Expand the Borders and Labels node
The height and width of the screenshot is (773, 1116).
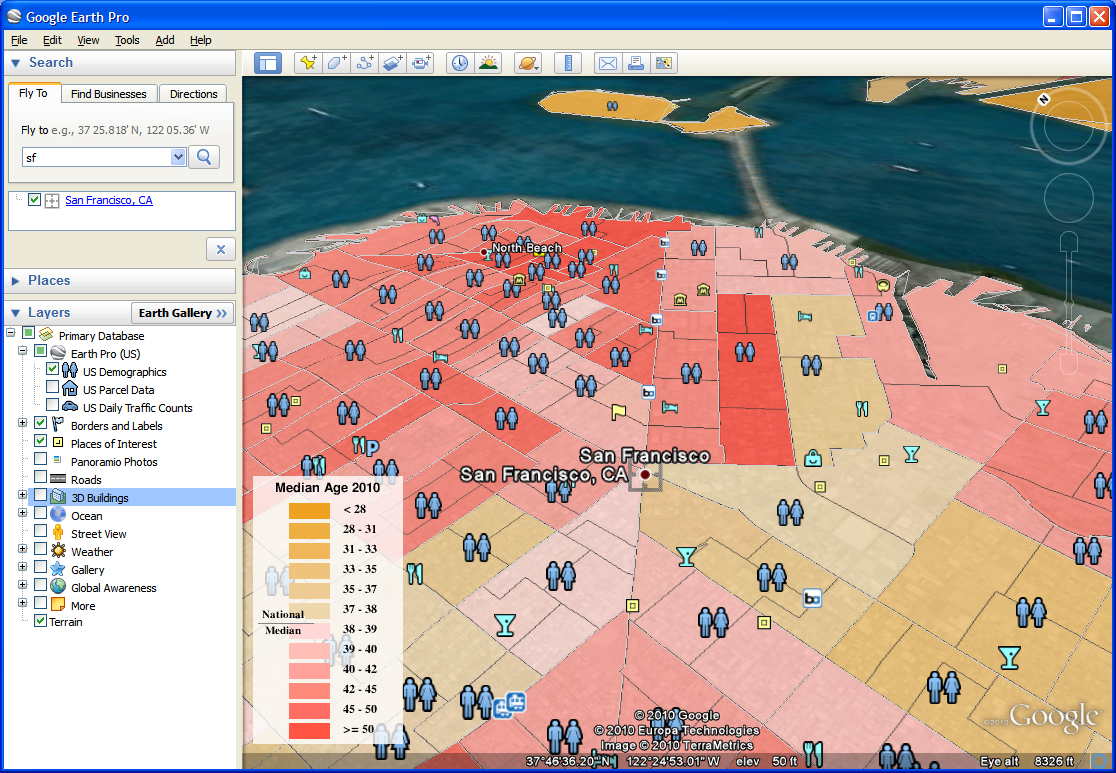point(23,423)
